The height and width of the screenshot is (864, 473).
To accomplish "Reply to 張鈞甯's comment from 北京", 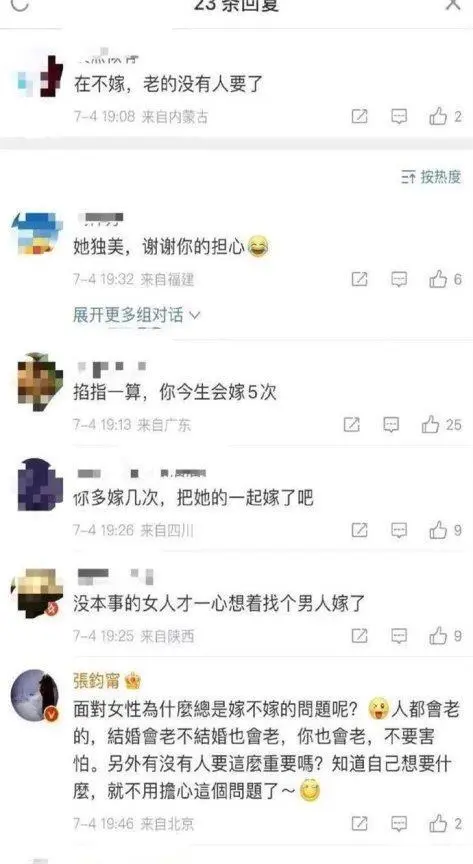I will pos(399,824).
